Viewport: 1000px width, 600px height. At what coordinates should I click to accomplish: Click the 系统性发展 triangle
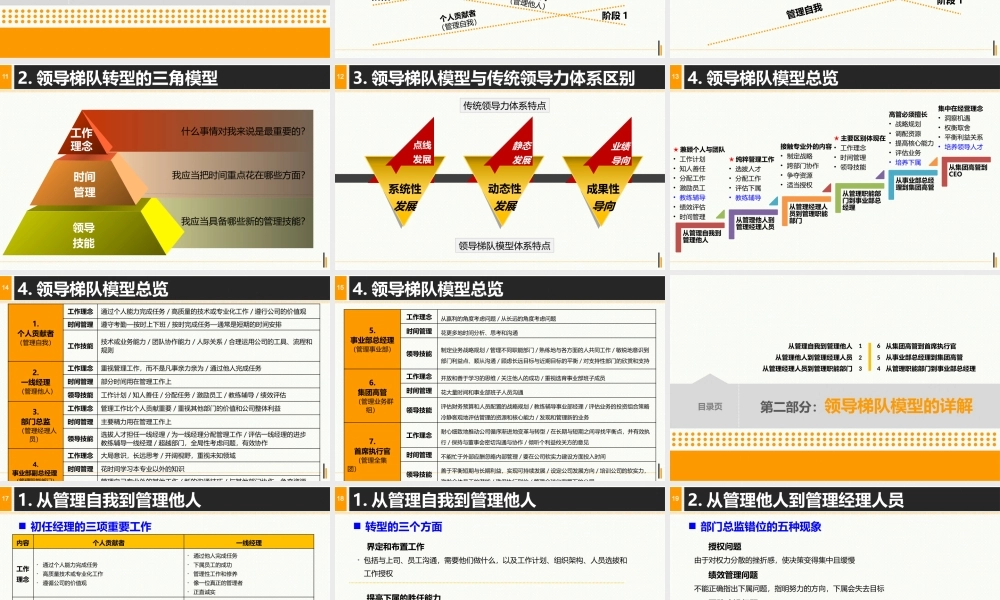(x=404, y=196)
